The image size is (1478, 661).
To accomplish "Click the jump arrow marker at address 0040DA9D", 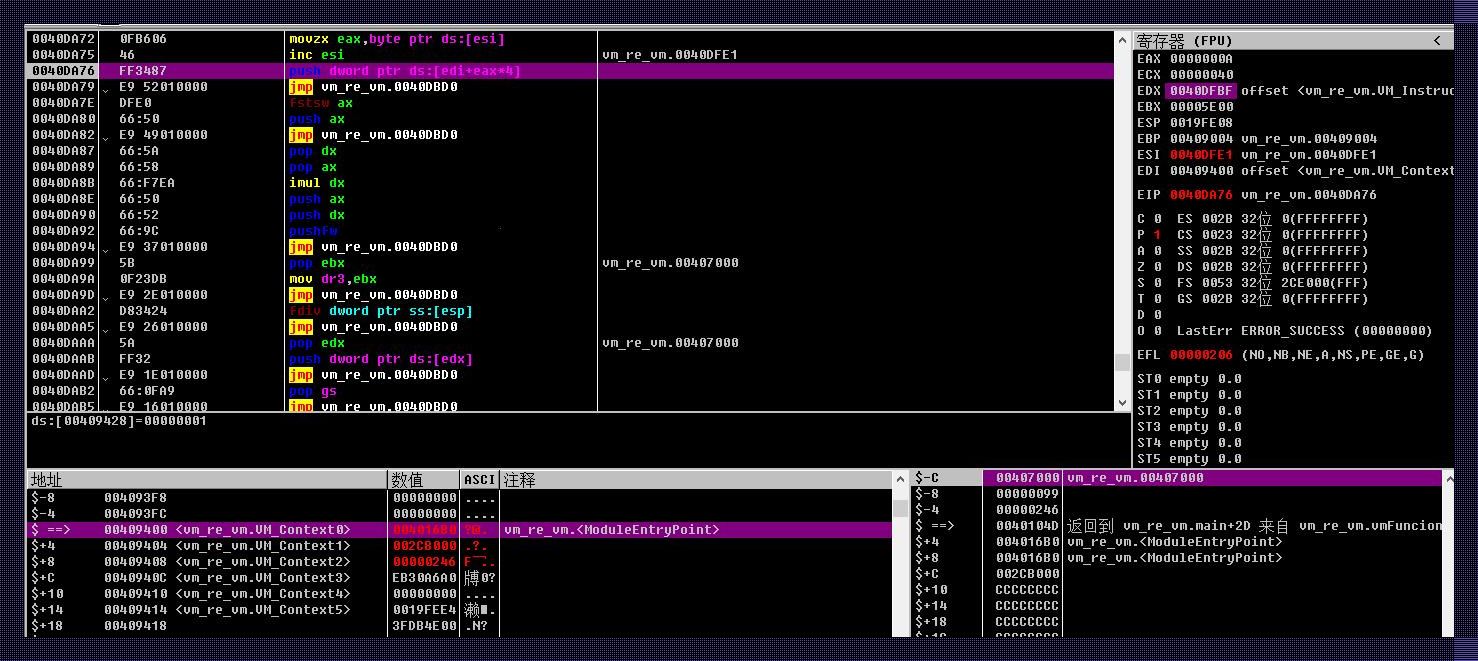I will tap(106, 296).
